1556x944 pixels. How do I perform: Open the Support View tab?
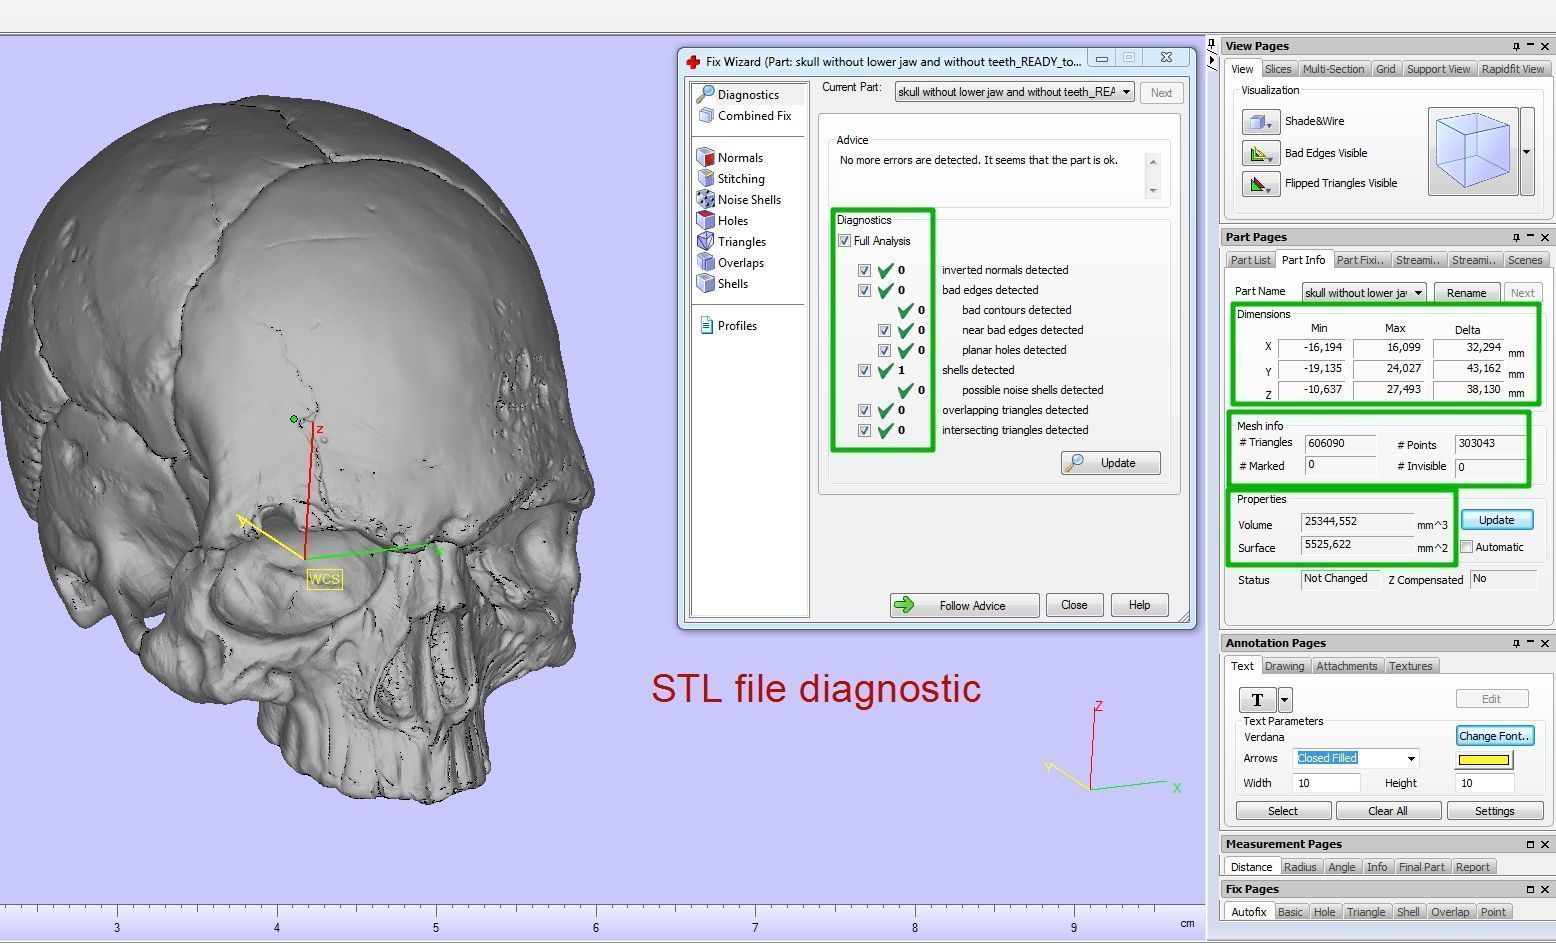1438,69
